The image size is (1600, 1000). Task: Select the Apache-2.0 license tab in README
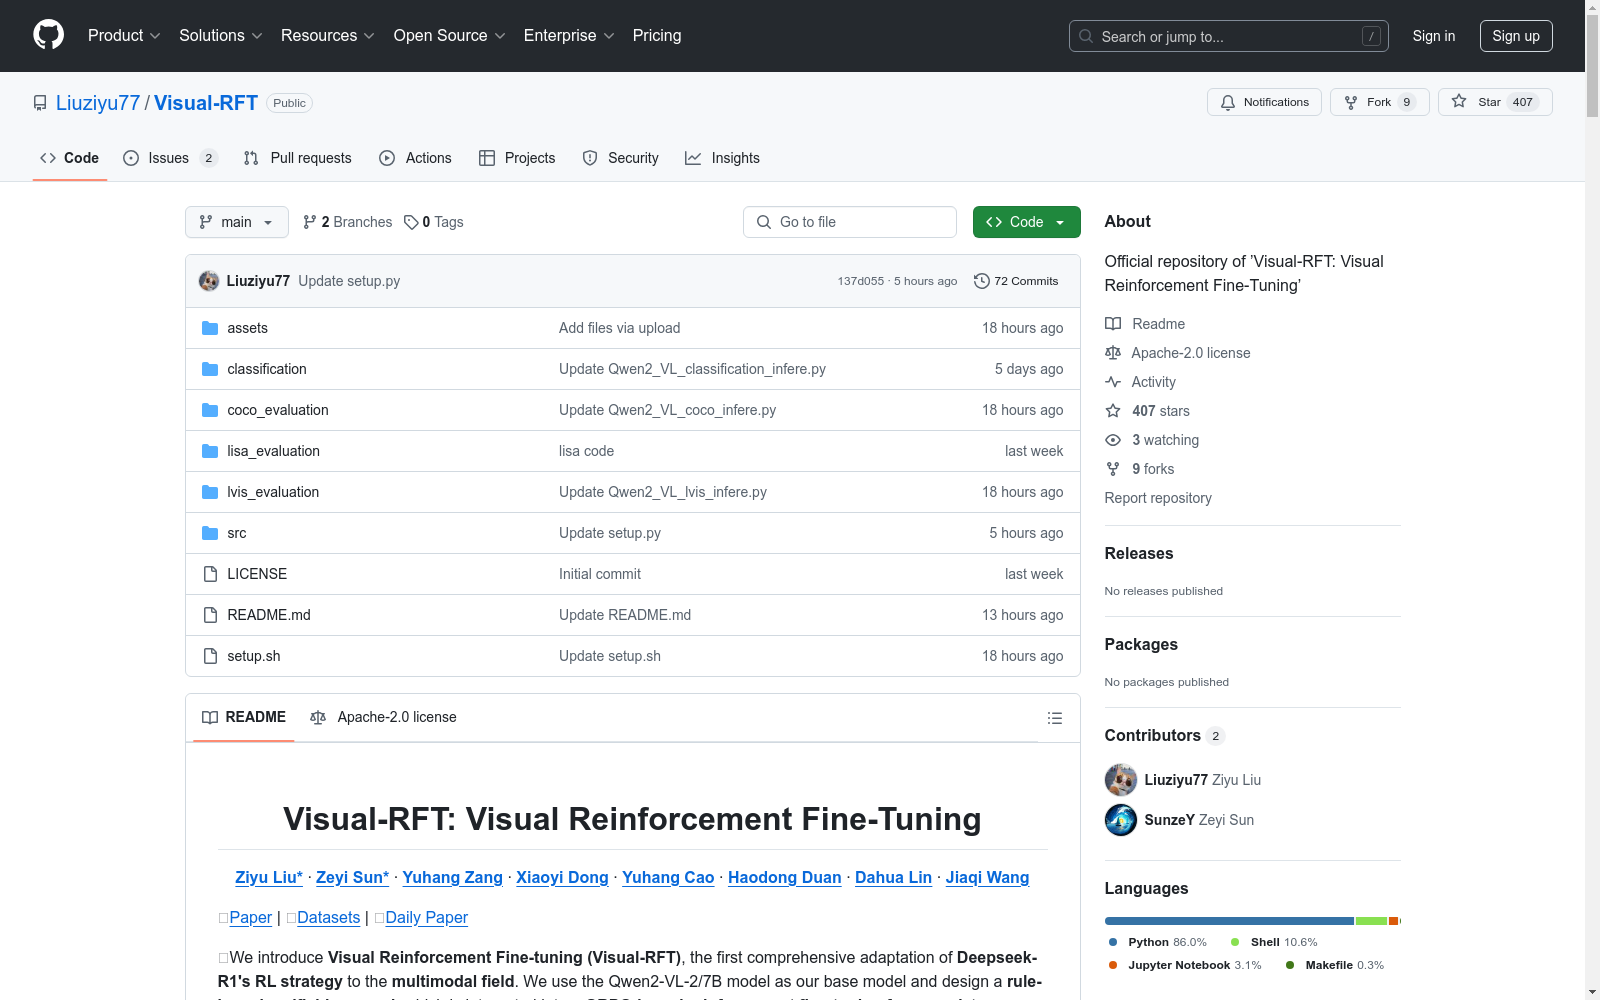383,717
